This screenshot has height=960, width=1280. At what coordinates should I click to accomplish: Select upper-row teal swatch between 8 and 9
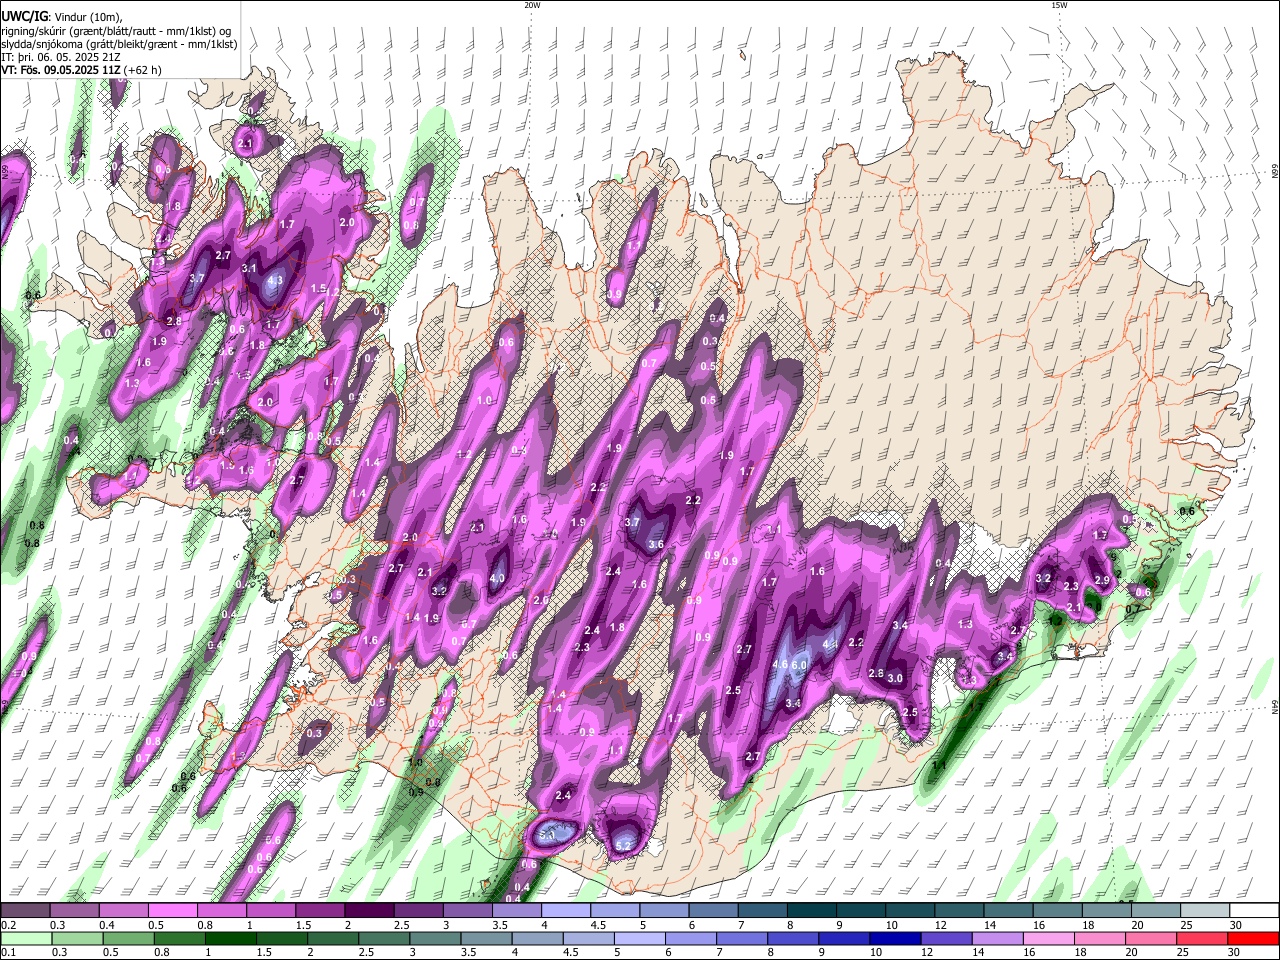coord(812,911)
